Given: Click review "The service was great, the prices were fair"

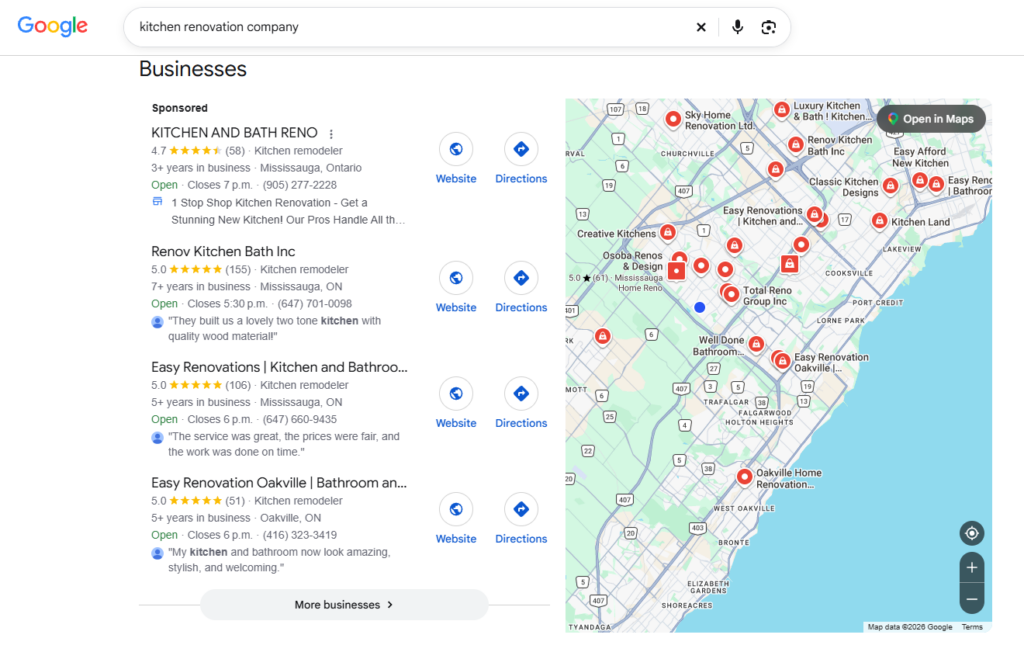Looking at the screenshot, I should [x=283, y=444].
